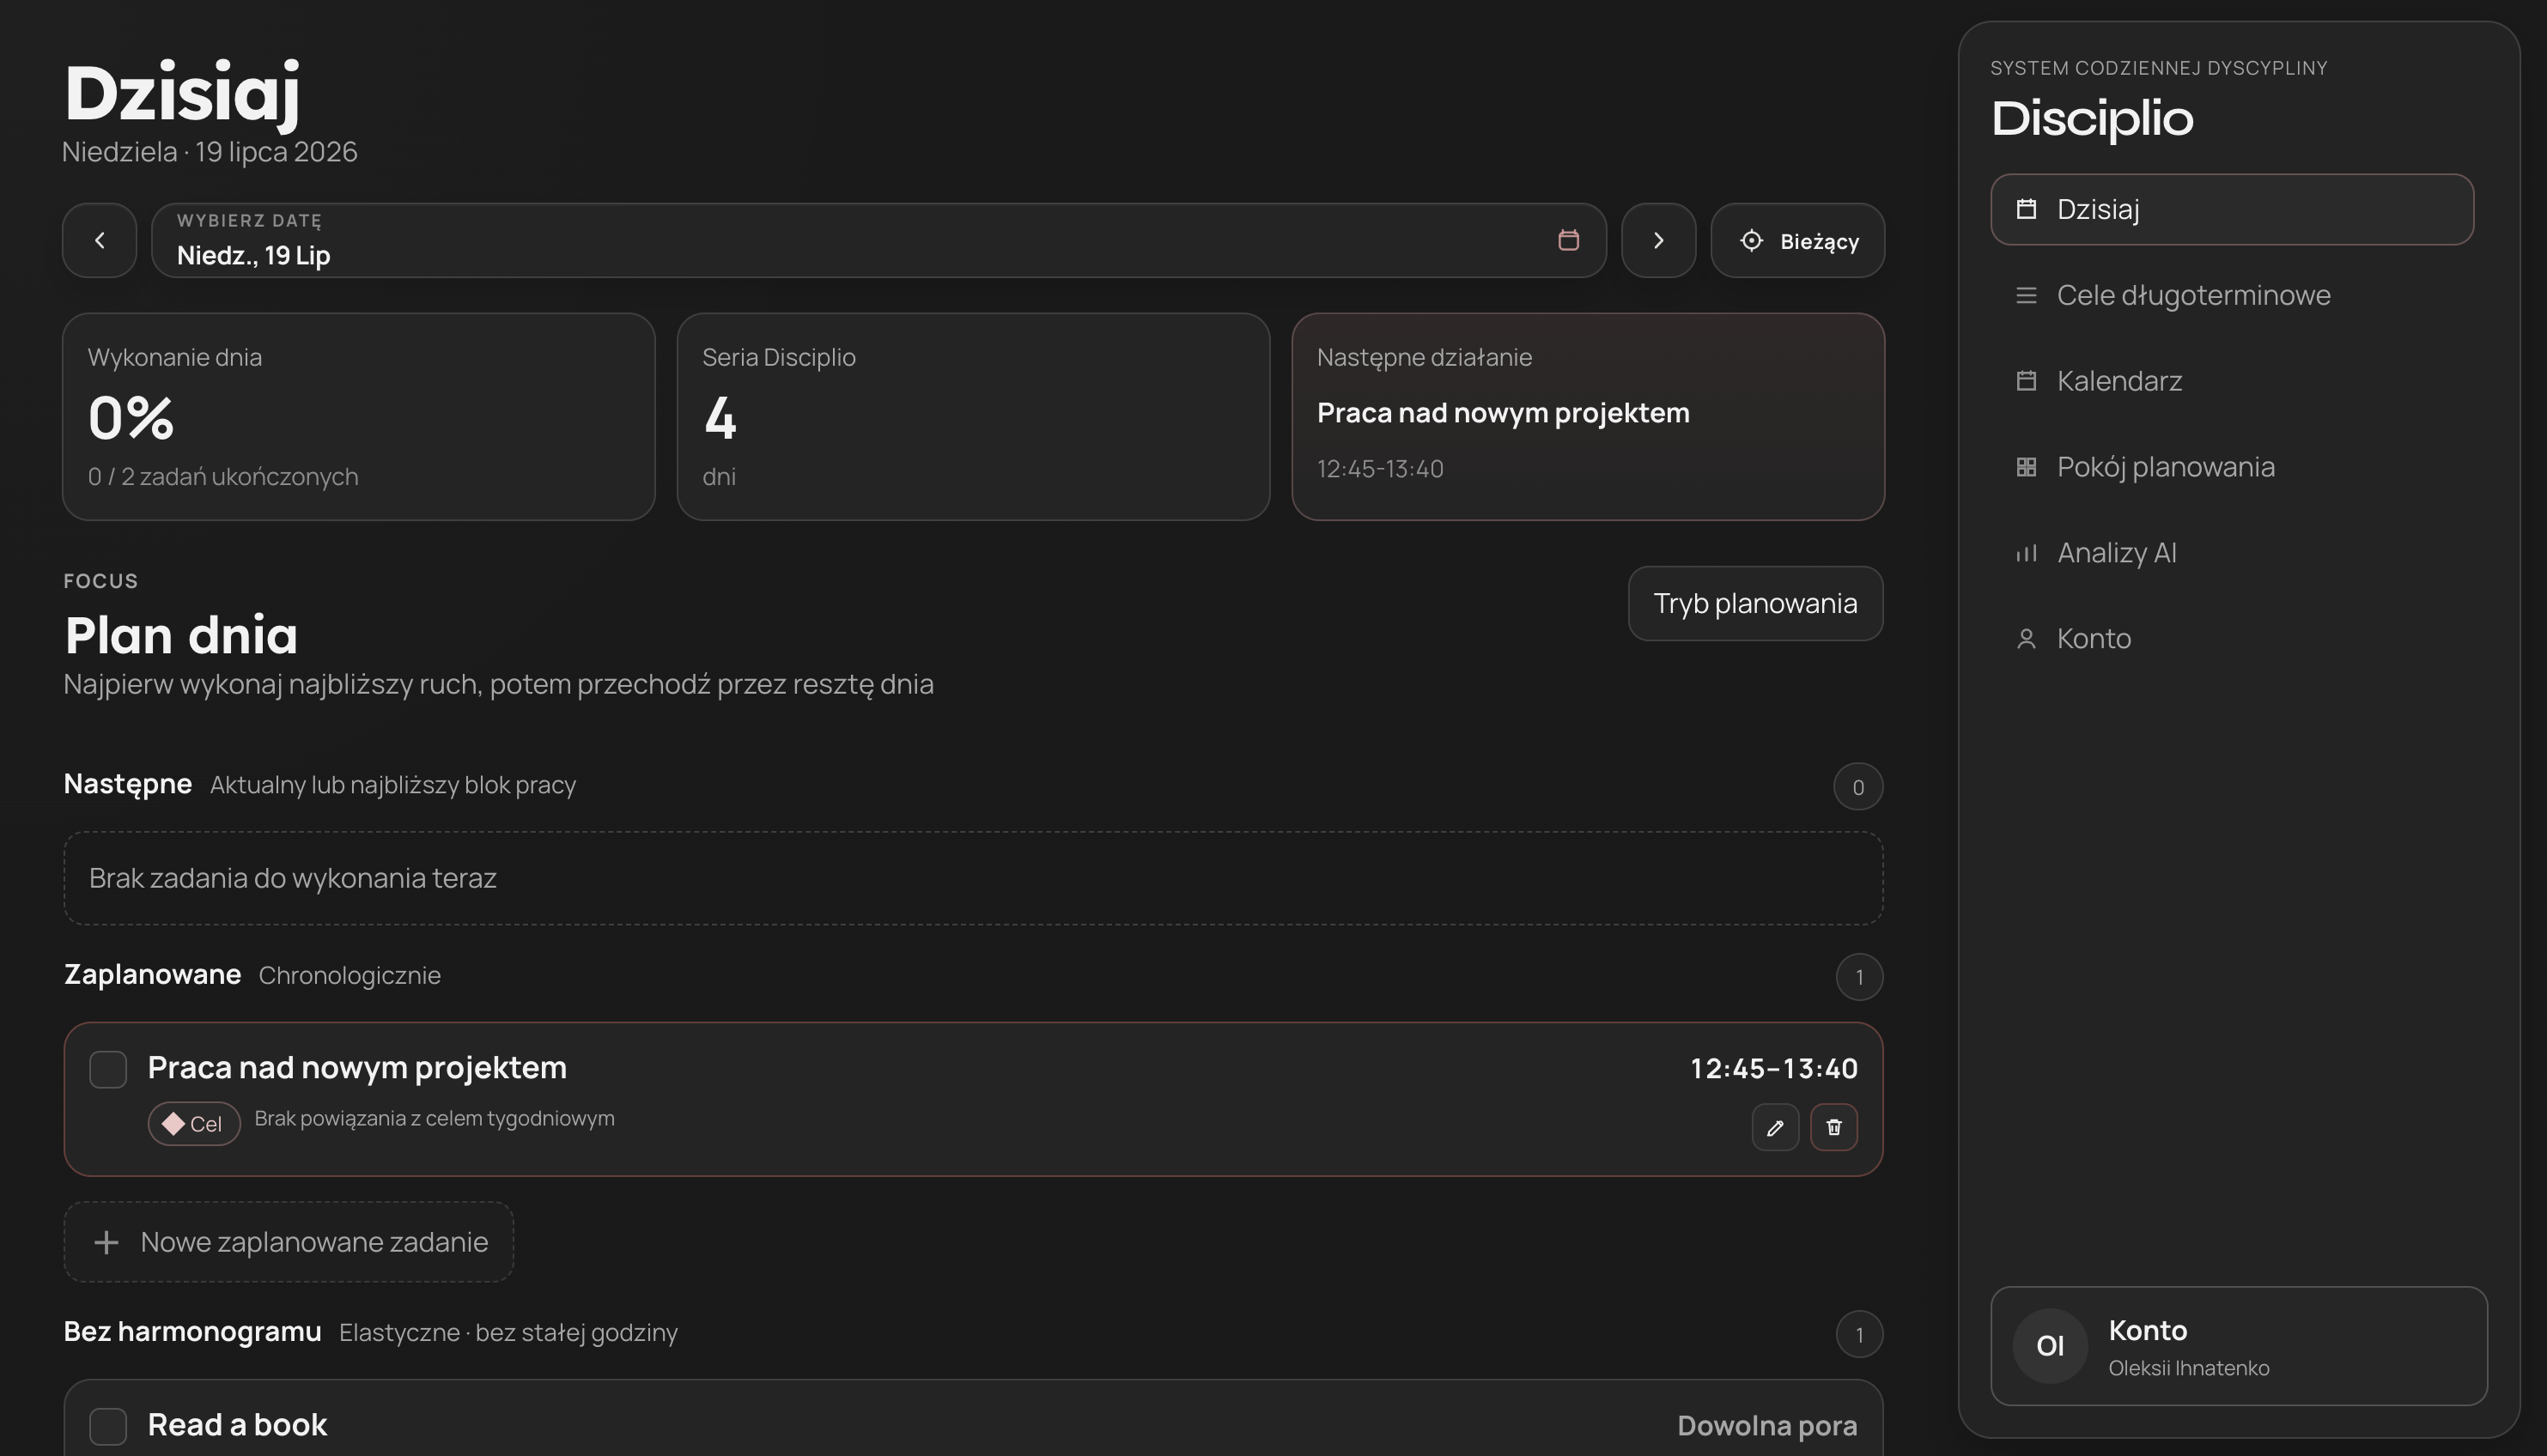Open the calendar icon in date picker
This screenshot has height=1456, width=2547.
[1568, 240]
